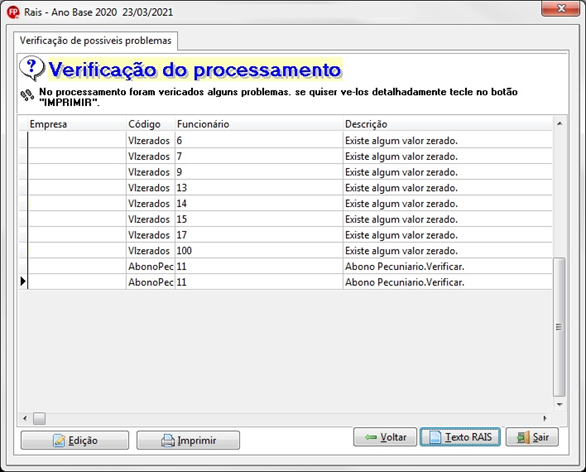
Task: Click the horizontal scrollbar right arrow
Action: click(545, 418)
